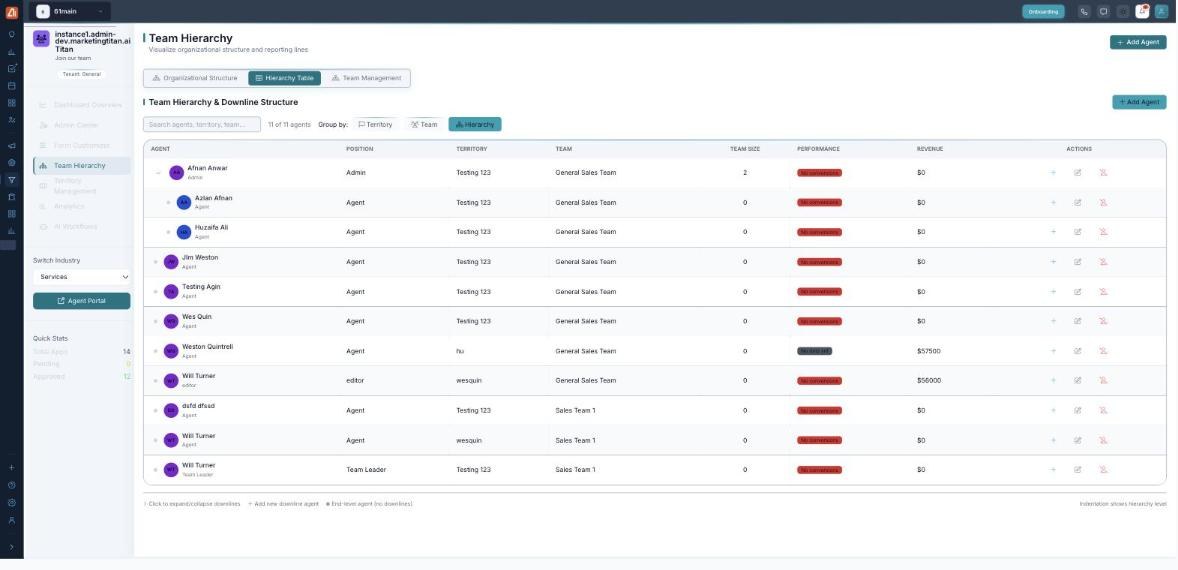Remove agent Huzaifa Ali with red icon
The image size is (1178, 570).
1103,232
